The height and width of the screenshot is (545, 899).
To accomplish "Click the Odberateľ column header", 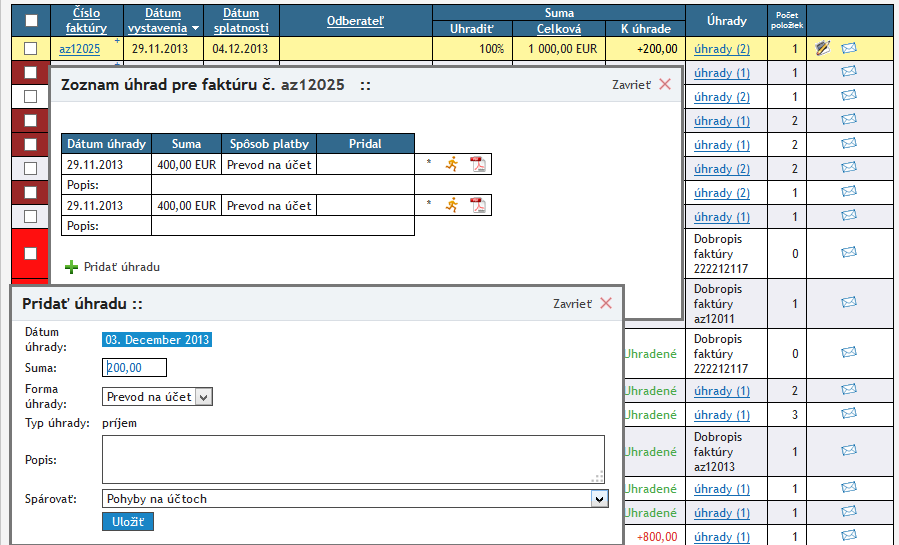I will (355, 20).
